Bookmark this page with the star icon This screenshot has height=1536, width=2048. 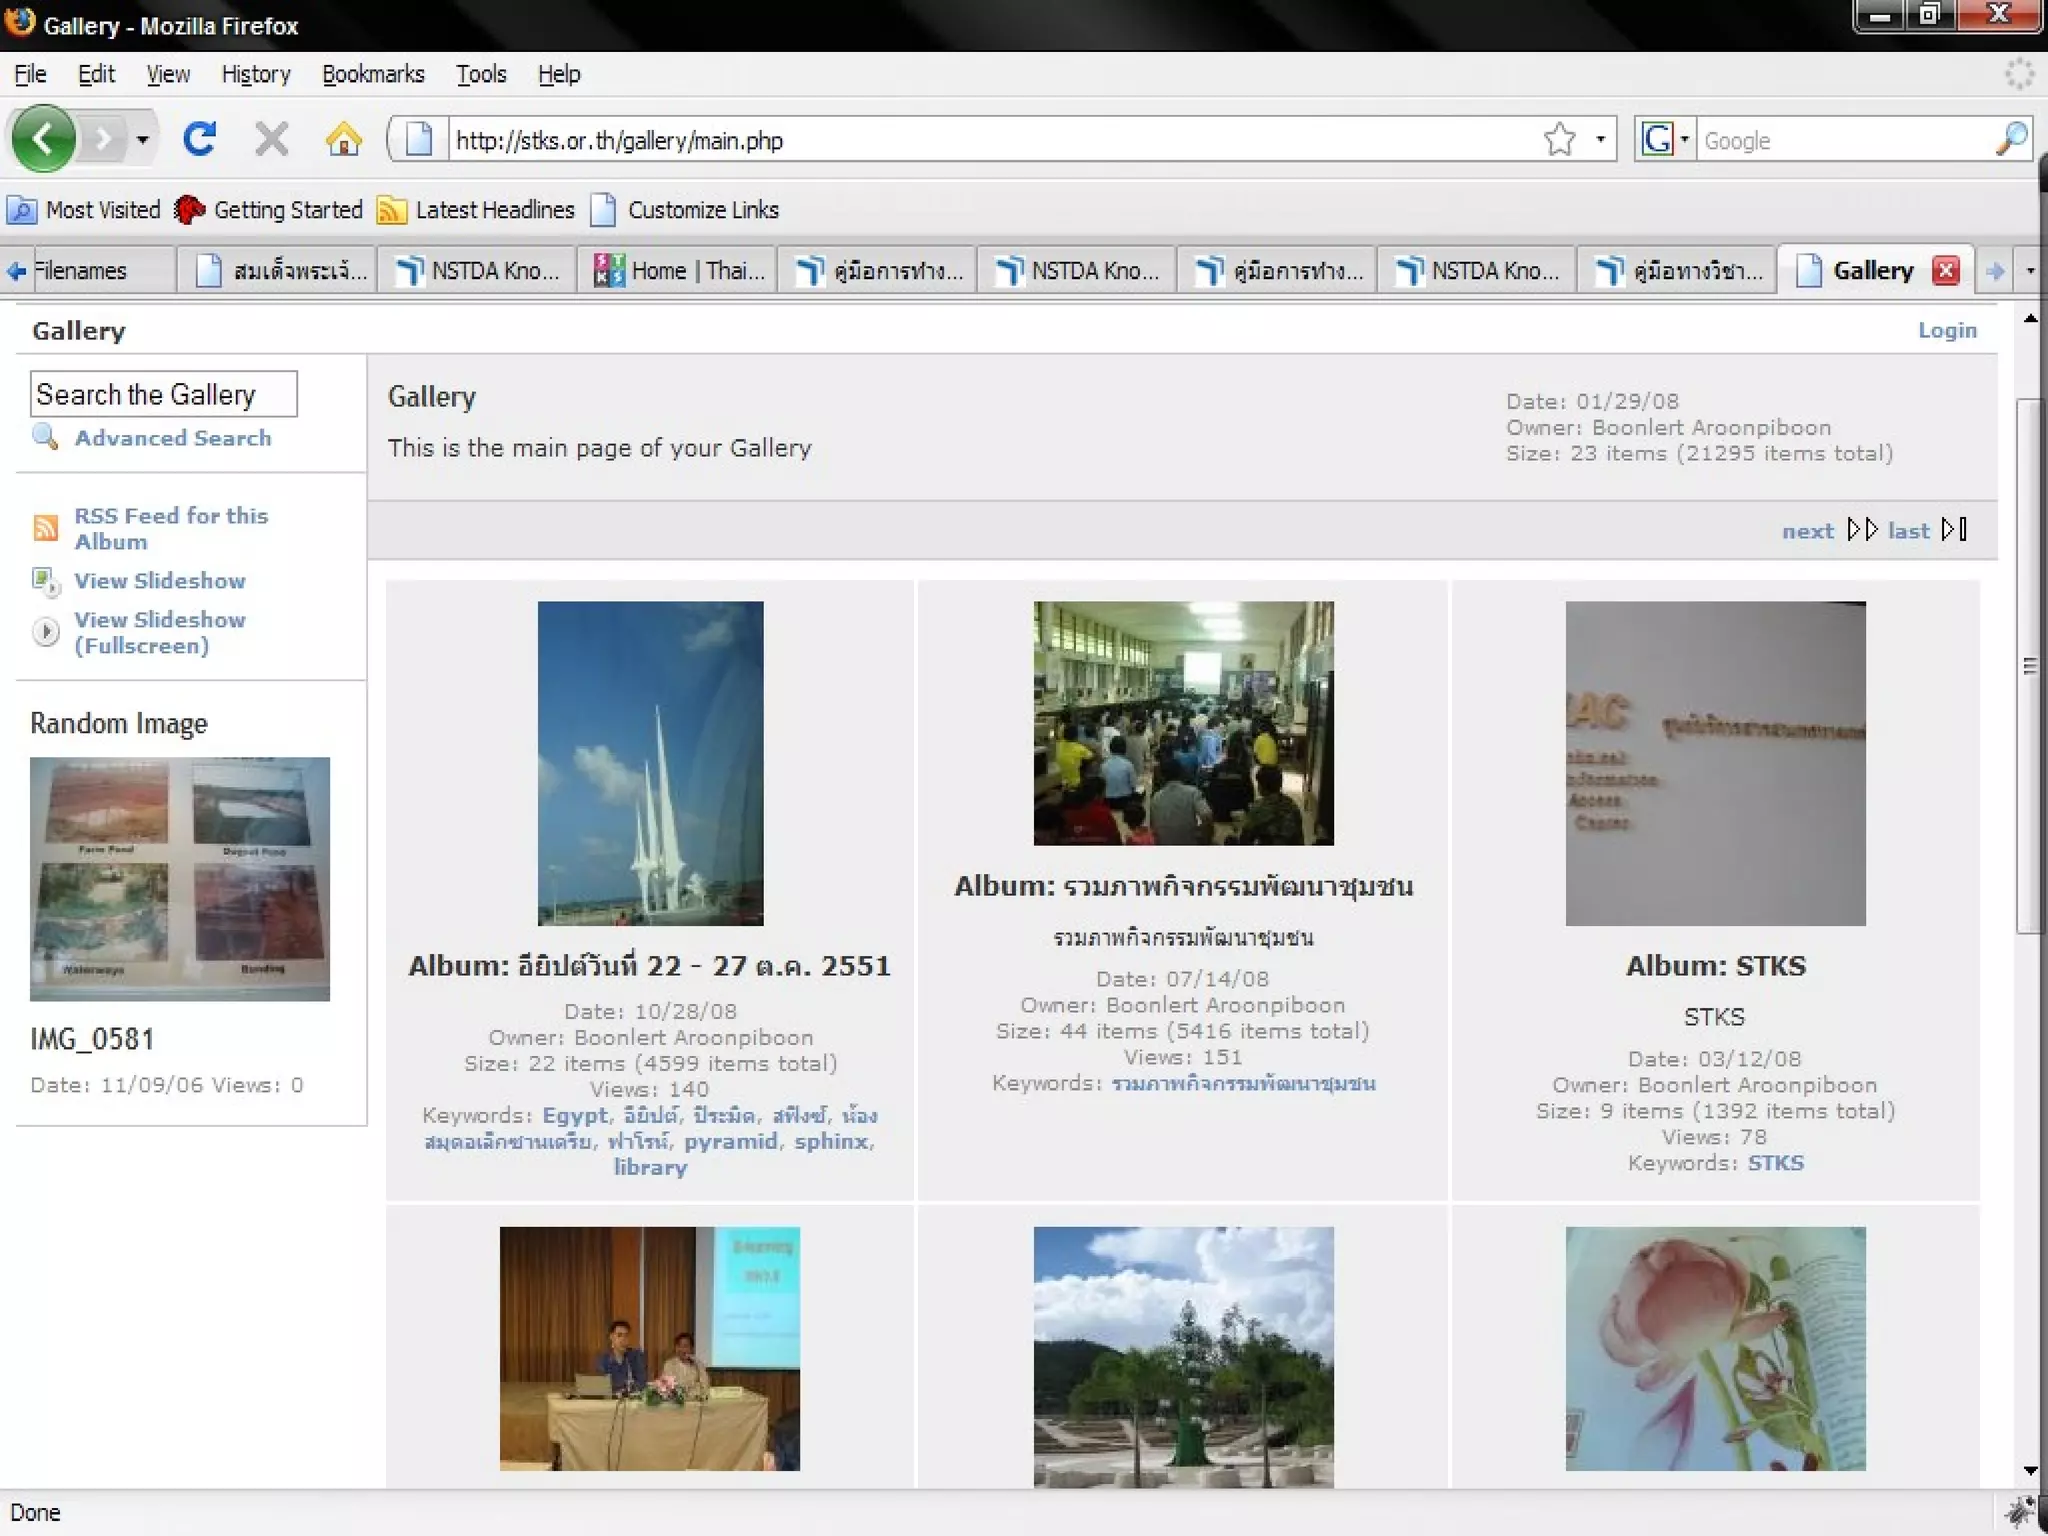1559,139
